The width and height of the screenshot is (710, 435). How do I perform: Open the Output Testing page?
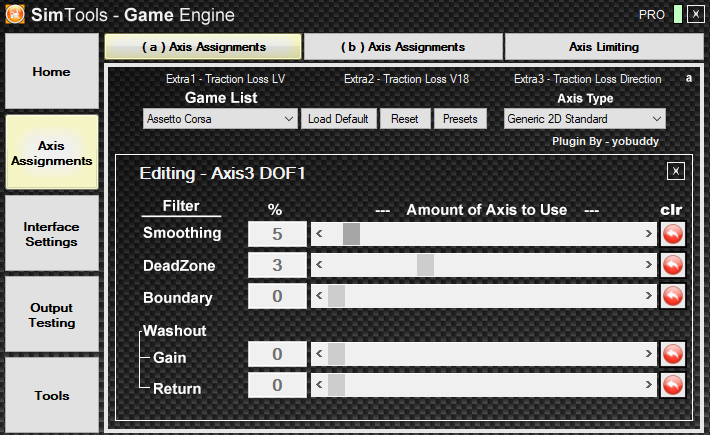(52, 315)
